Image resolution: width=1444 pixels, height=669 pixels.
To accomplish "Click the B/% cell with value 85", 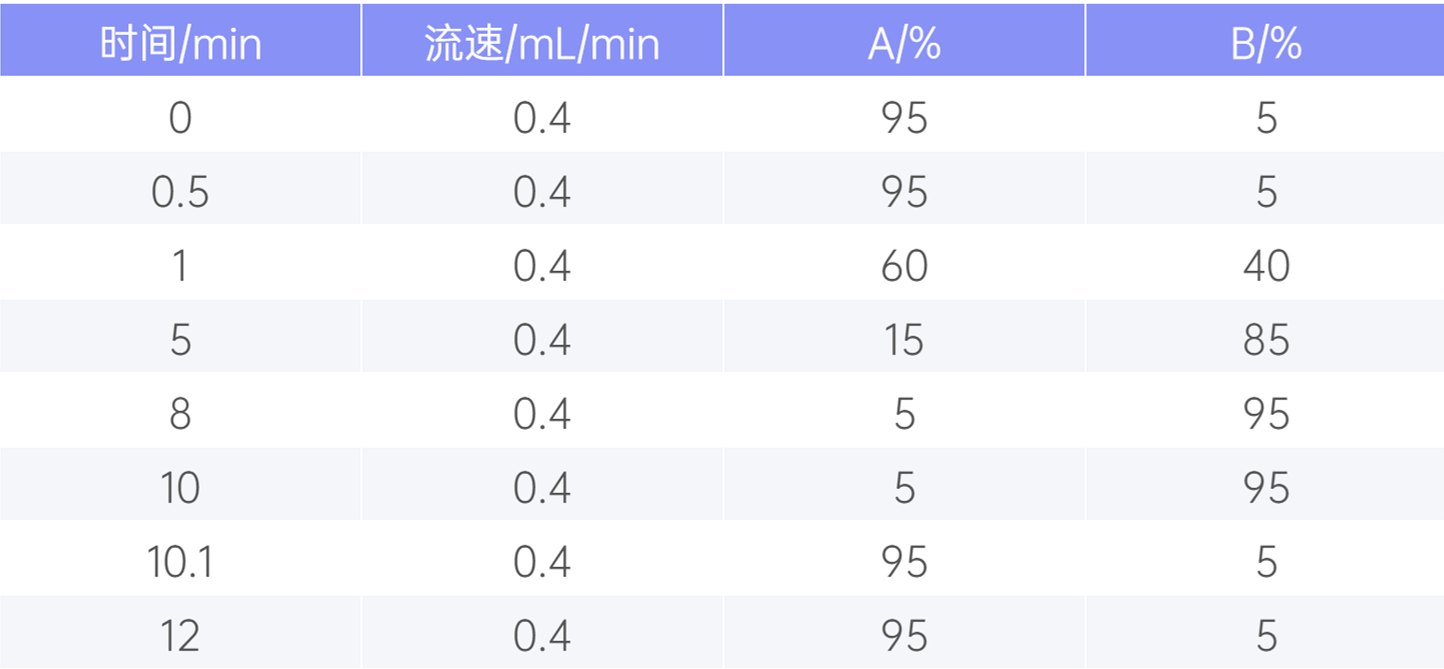I will pyautogui.click(x=1266, y=340).
